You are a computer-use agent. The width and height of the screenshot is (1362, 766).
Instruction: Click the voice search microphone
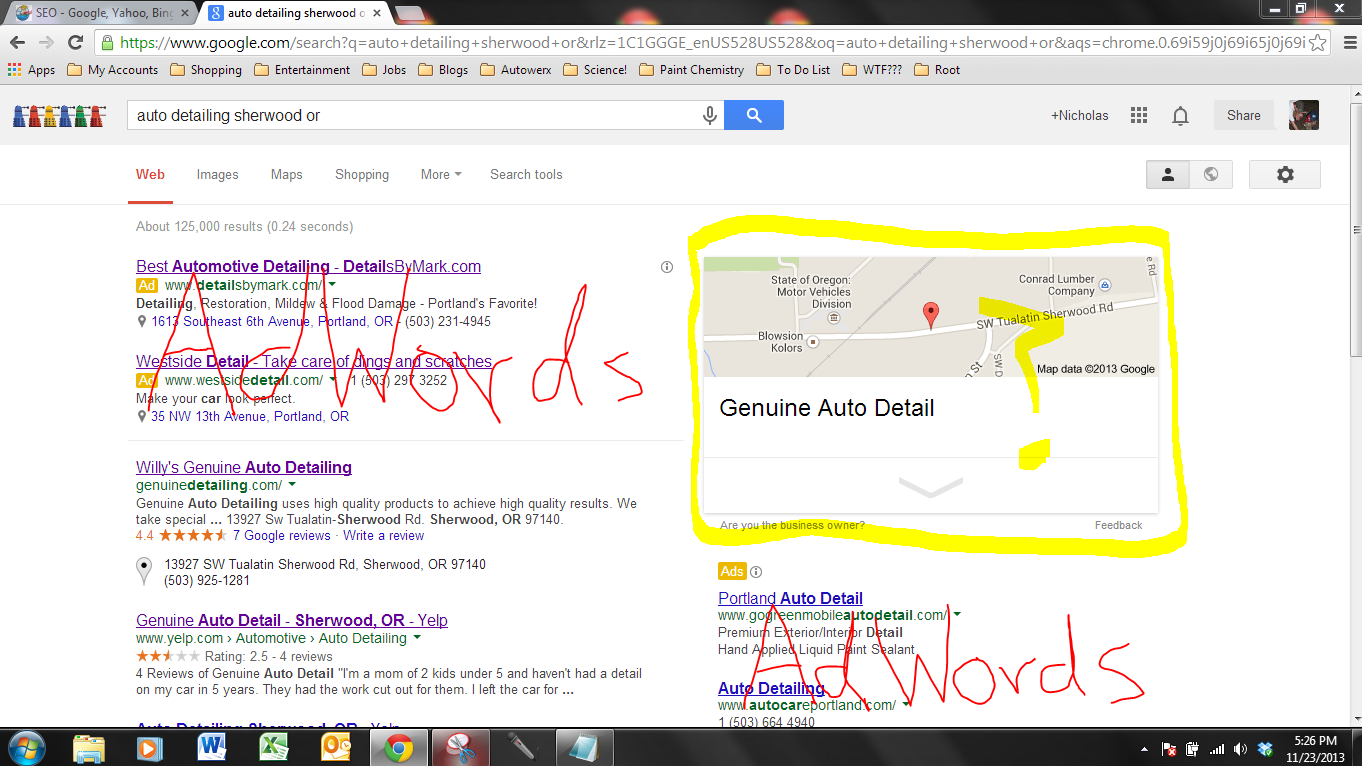(x=709, y=115)
